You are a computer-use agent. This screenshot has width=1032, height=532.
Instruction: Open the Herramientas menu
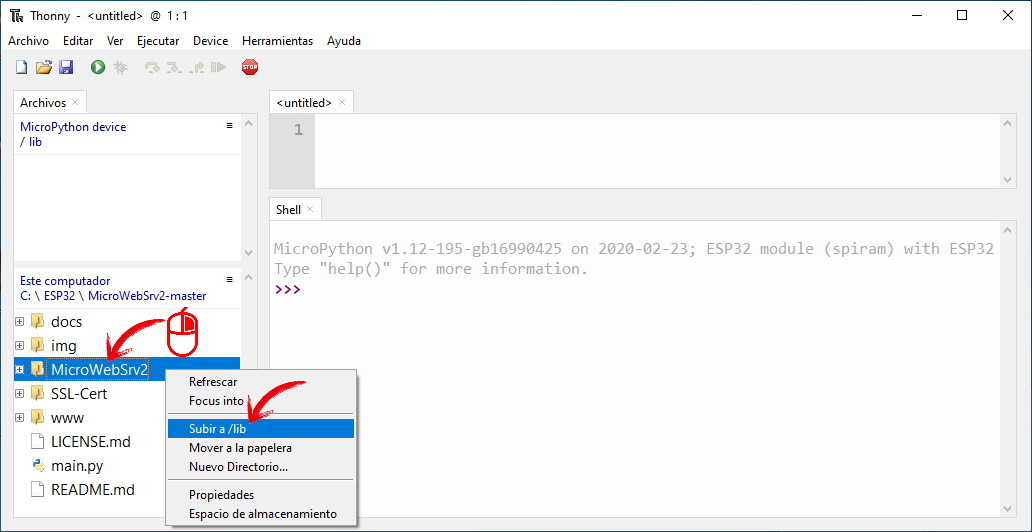click(x=278, y=41)
